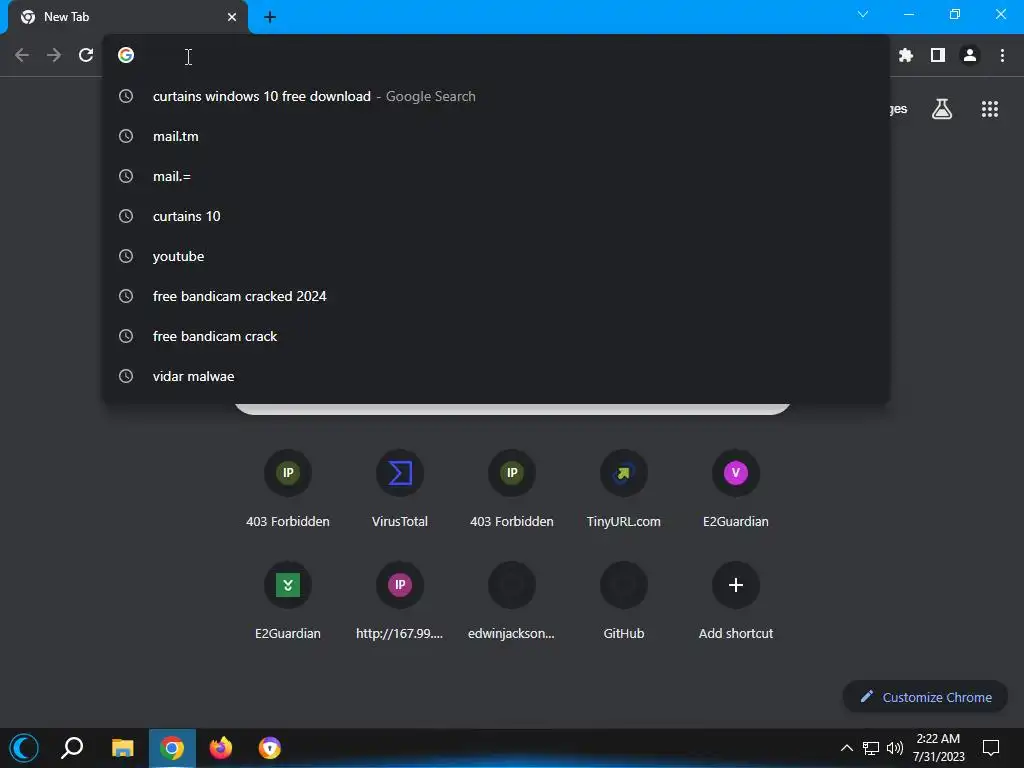Click the volume speaker tray icon
This screenshot has height=768, width=1024.
[895, 748]
